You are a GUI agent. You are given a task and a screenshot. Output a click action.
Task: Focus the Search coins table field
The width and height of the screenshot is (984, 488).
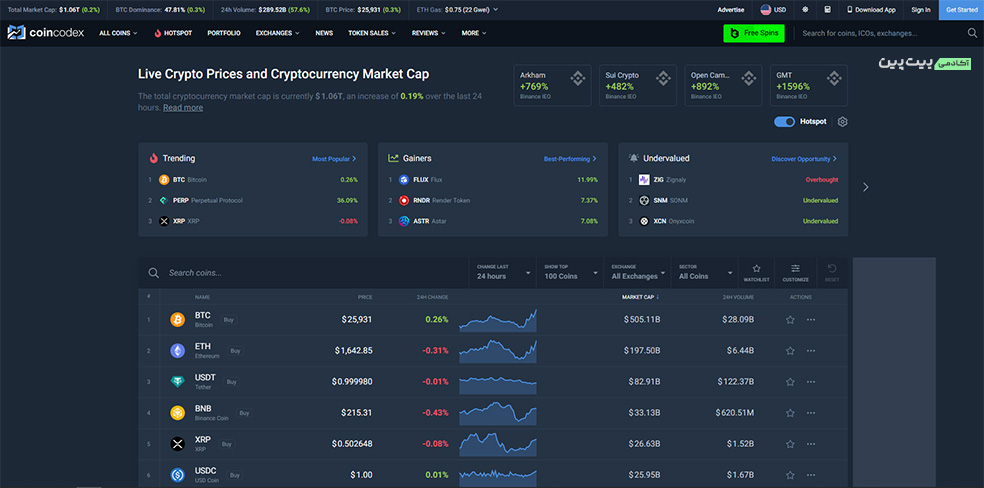303,273
